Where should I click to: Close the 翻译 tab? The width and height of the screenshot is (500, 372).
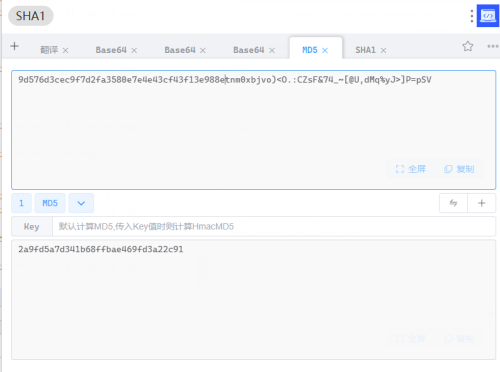(x=65, y=50)
